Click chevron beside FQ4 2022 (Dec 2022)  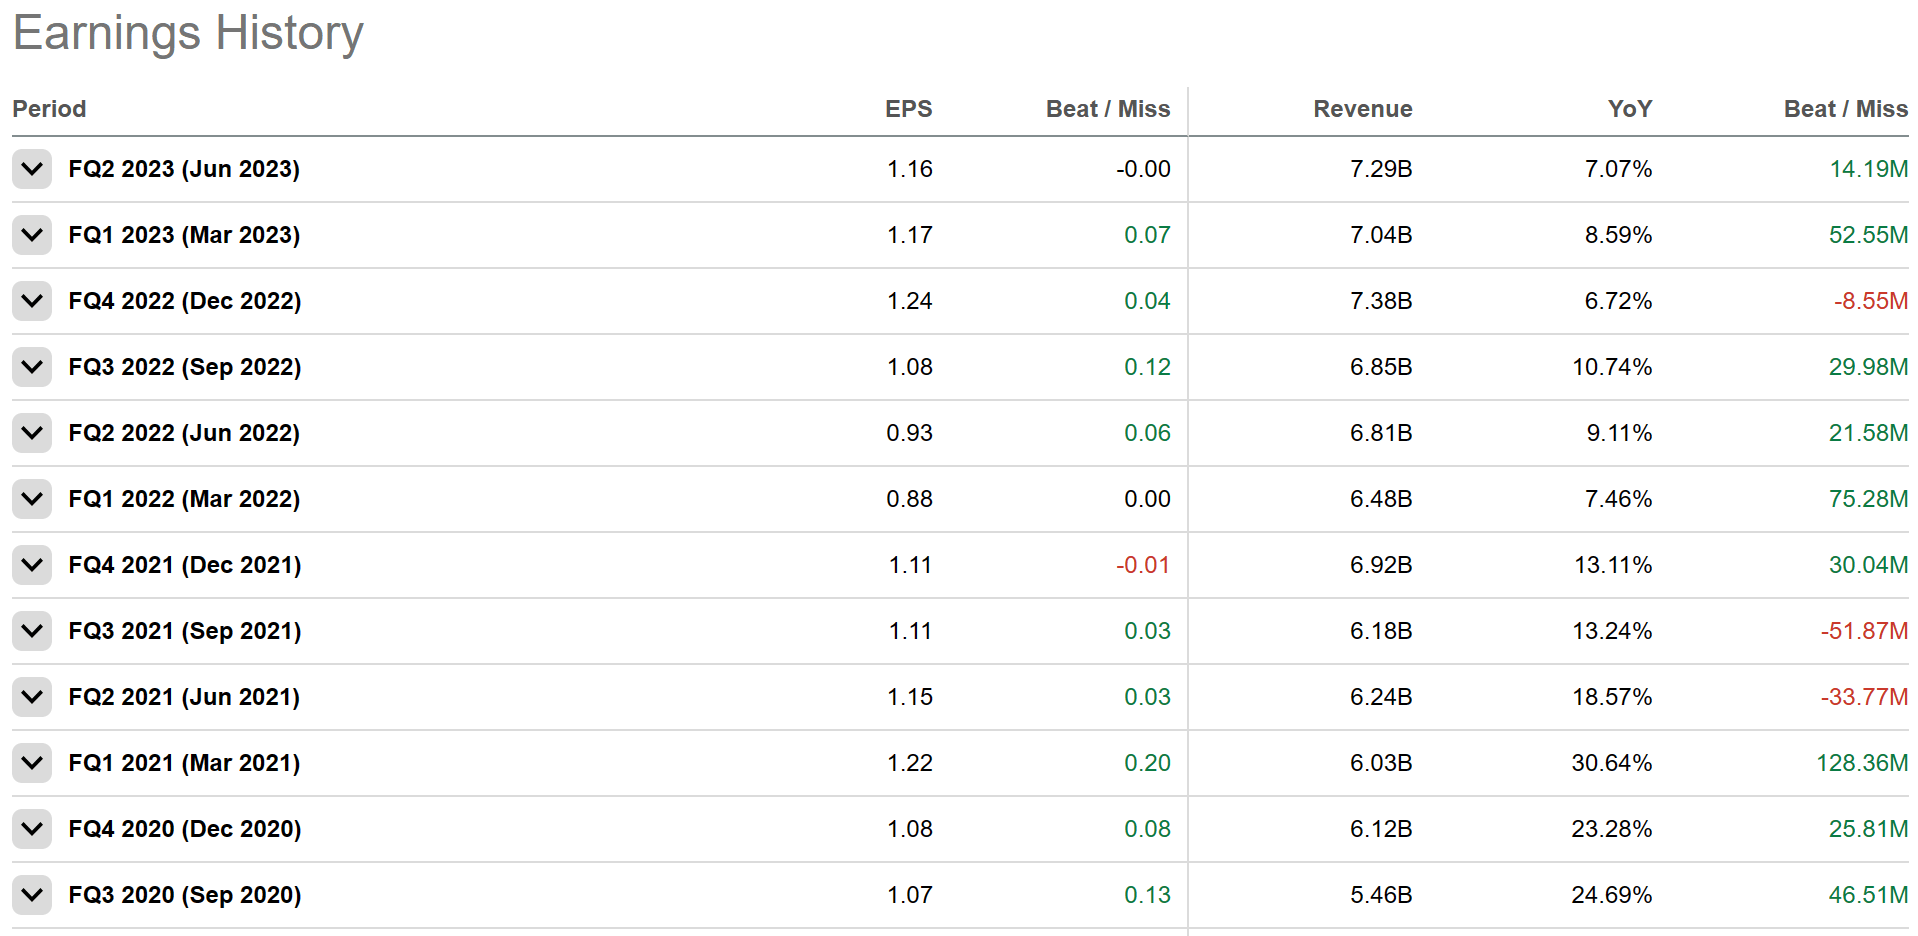[32, 301]
